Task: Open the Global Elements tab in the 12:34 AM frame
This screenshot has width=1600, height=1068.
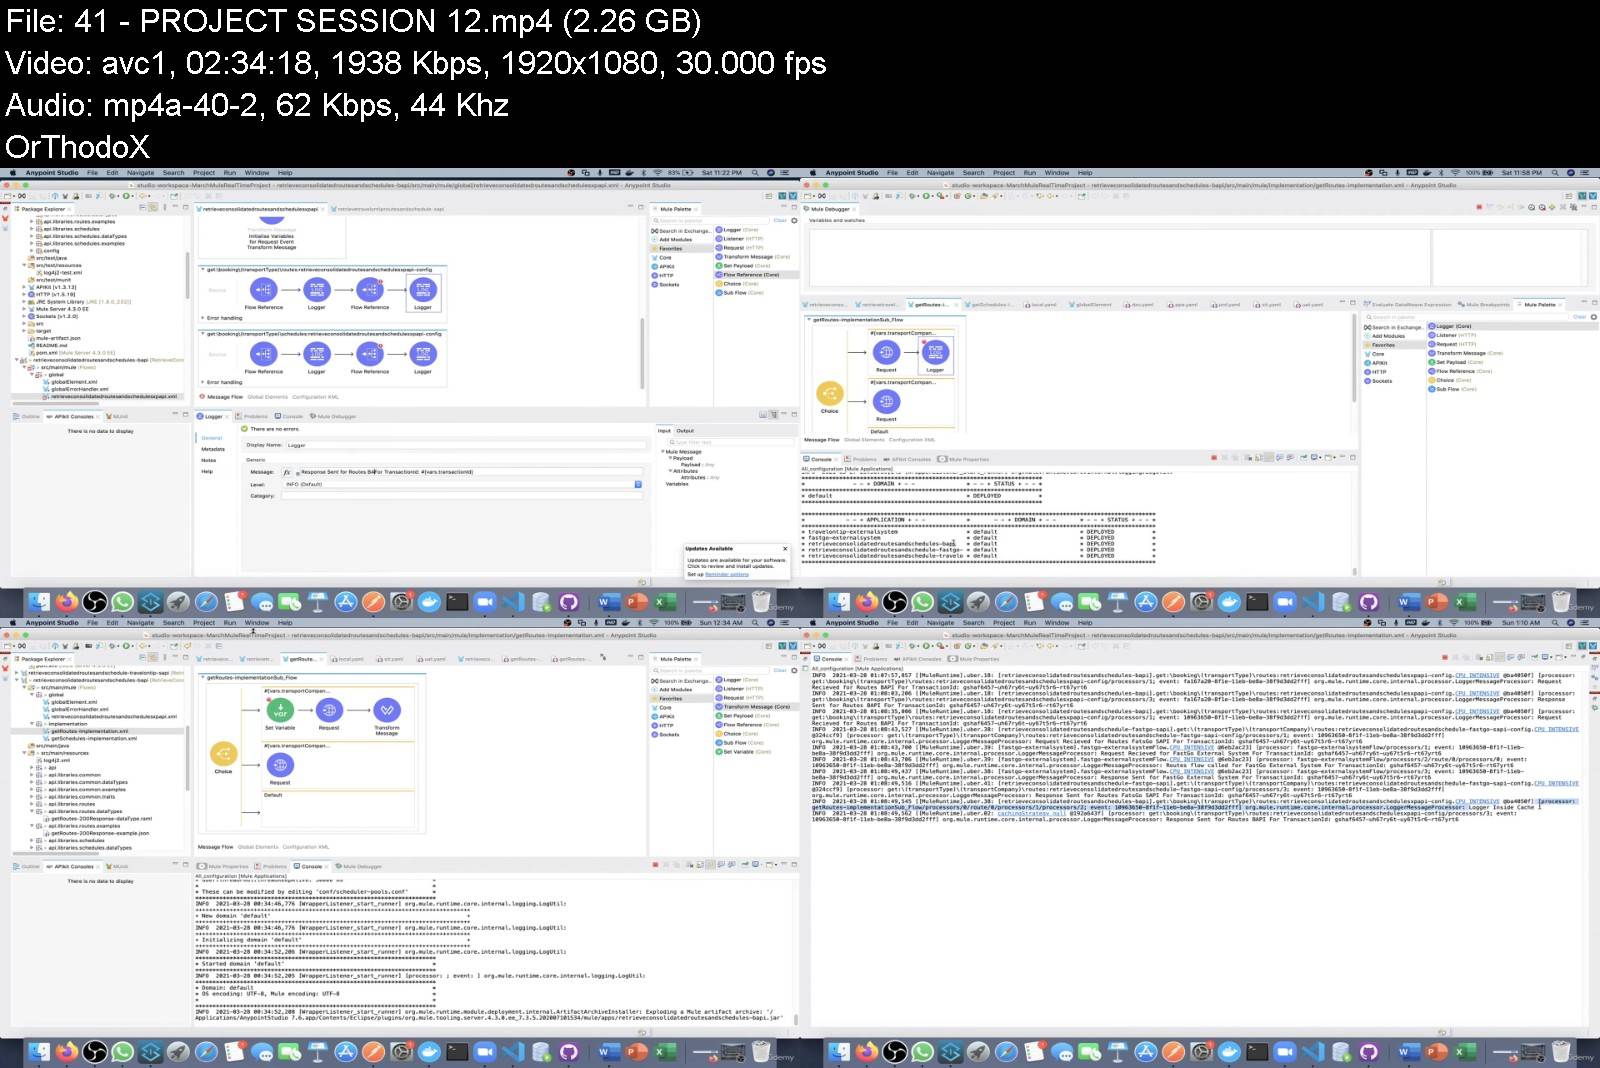Action: click(x=259, y=847)
